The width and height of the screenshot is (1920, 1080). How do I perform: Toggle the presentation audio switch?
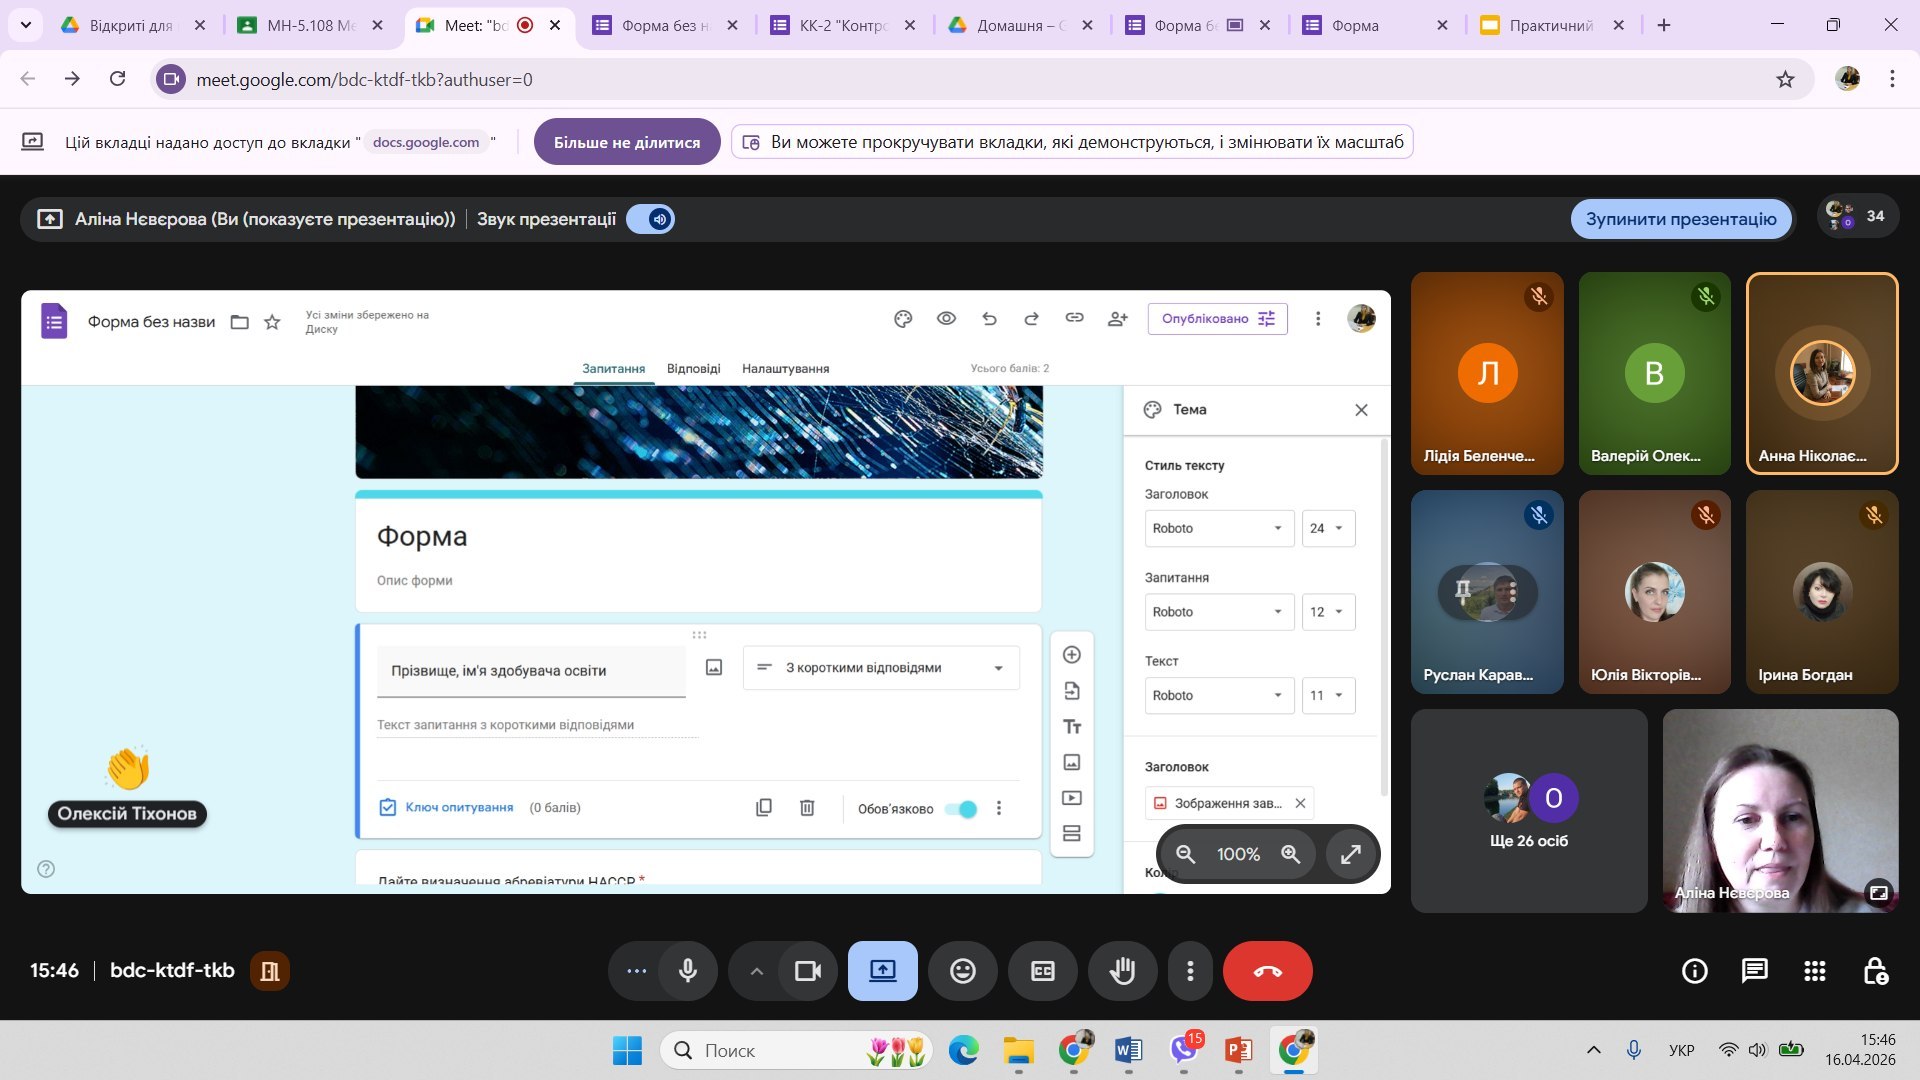(651, 219)
